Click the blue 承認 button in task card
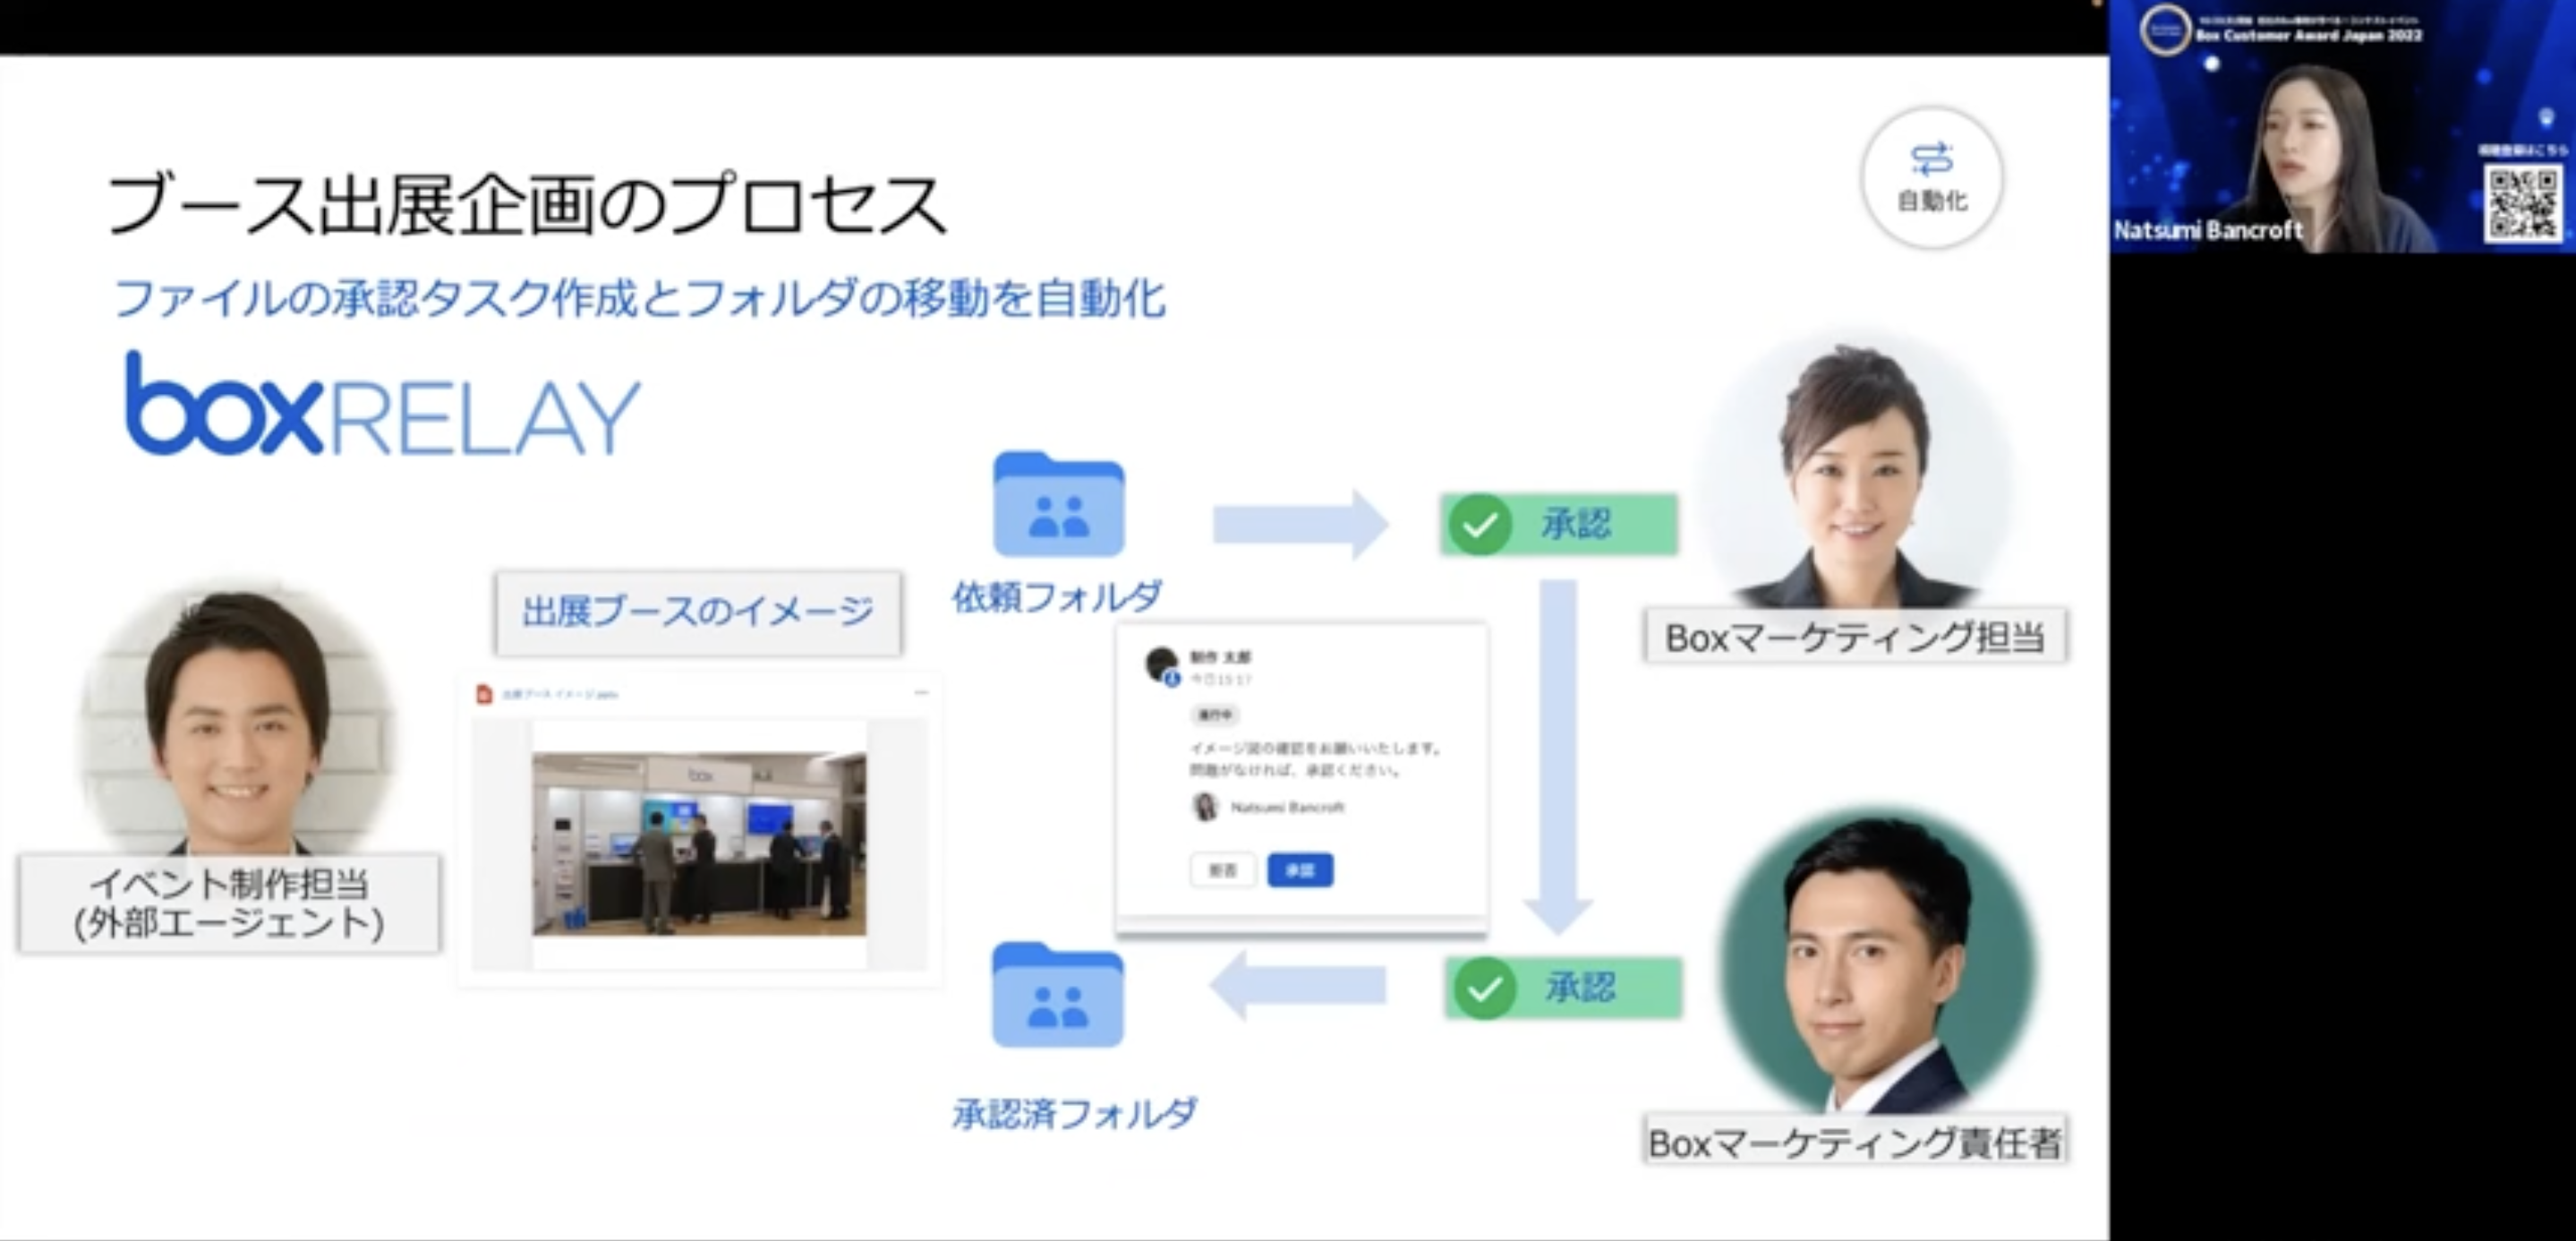This screenshot has width=2576, height=1241. 1300,870
